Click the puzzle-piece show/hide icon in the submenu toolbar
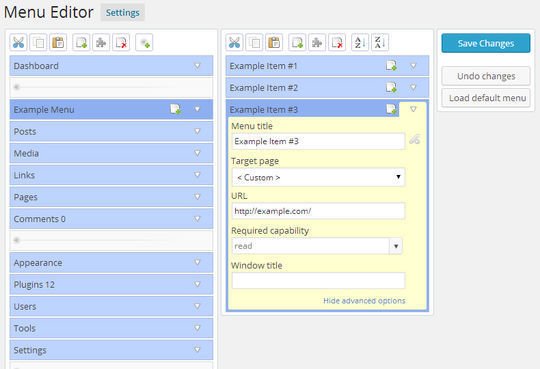This screenshot has height=369, width=540. [317, 43]
